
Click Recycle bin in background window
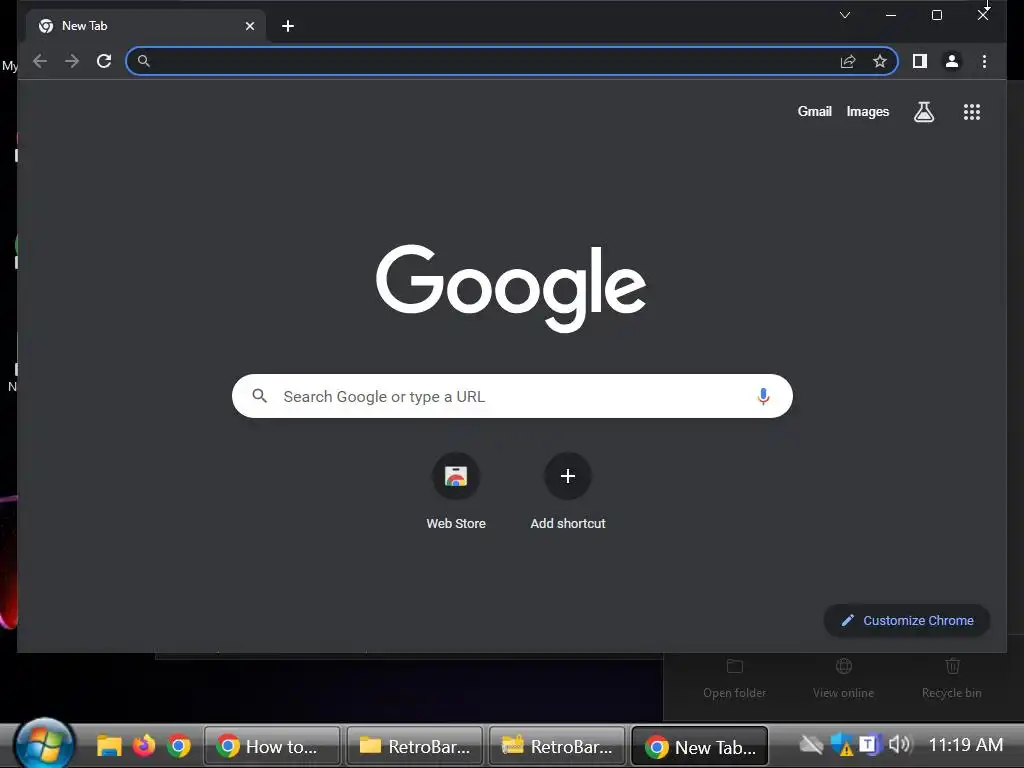click(952, 679)
